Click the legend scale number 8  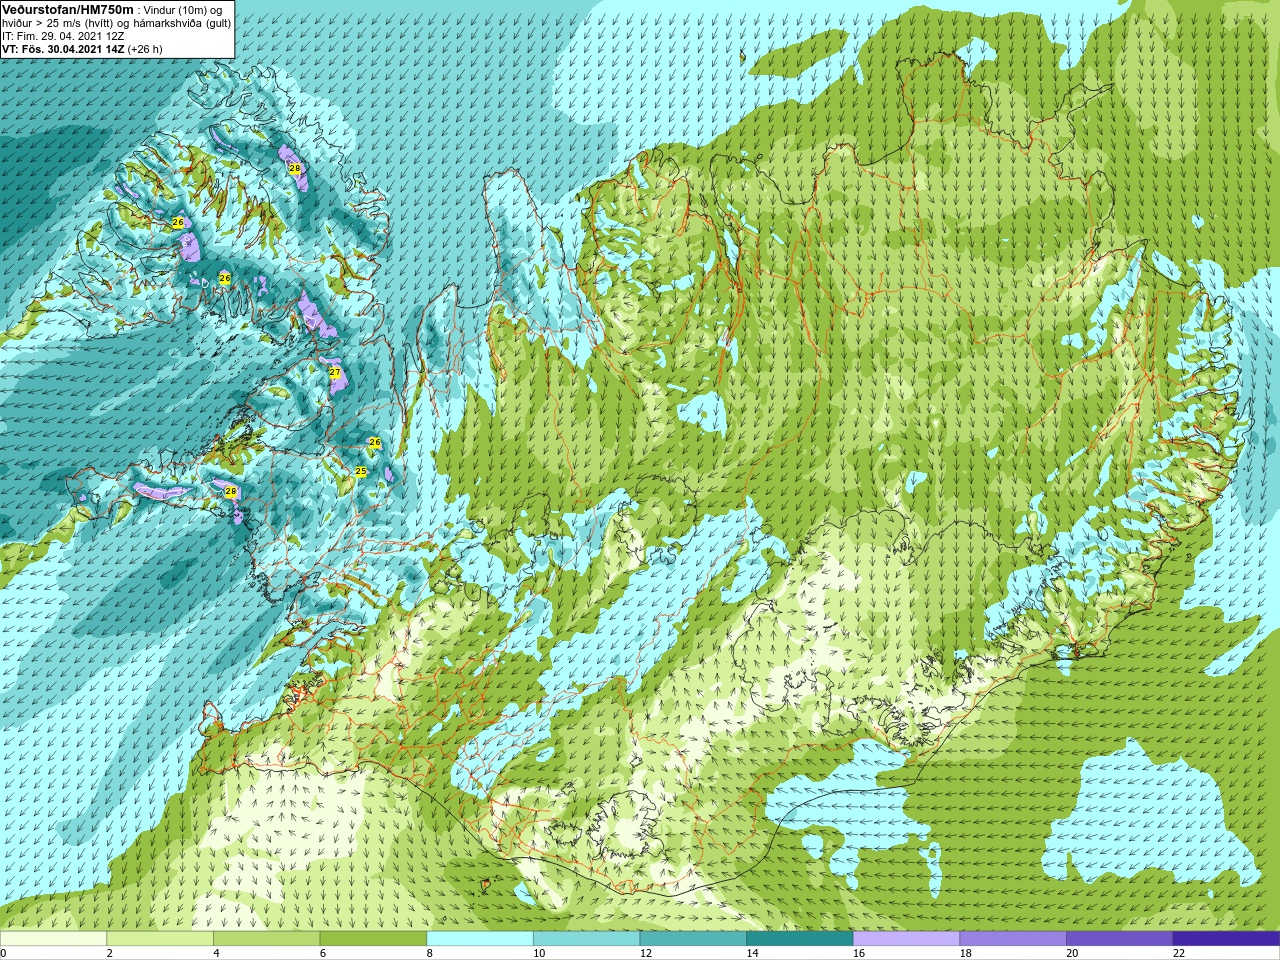(430, 953)
